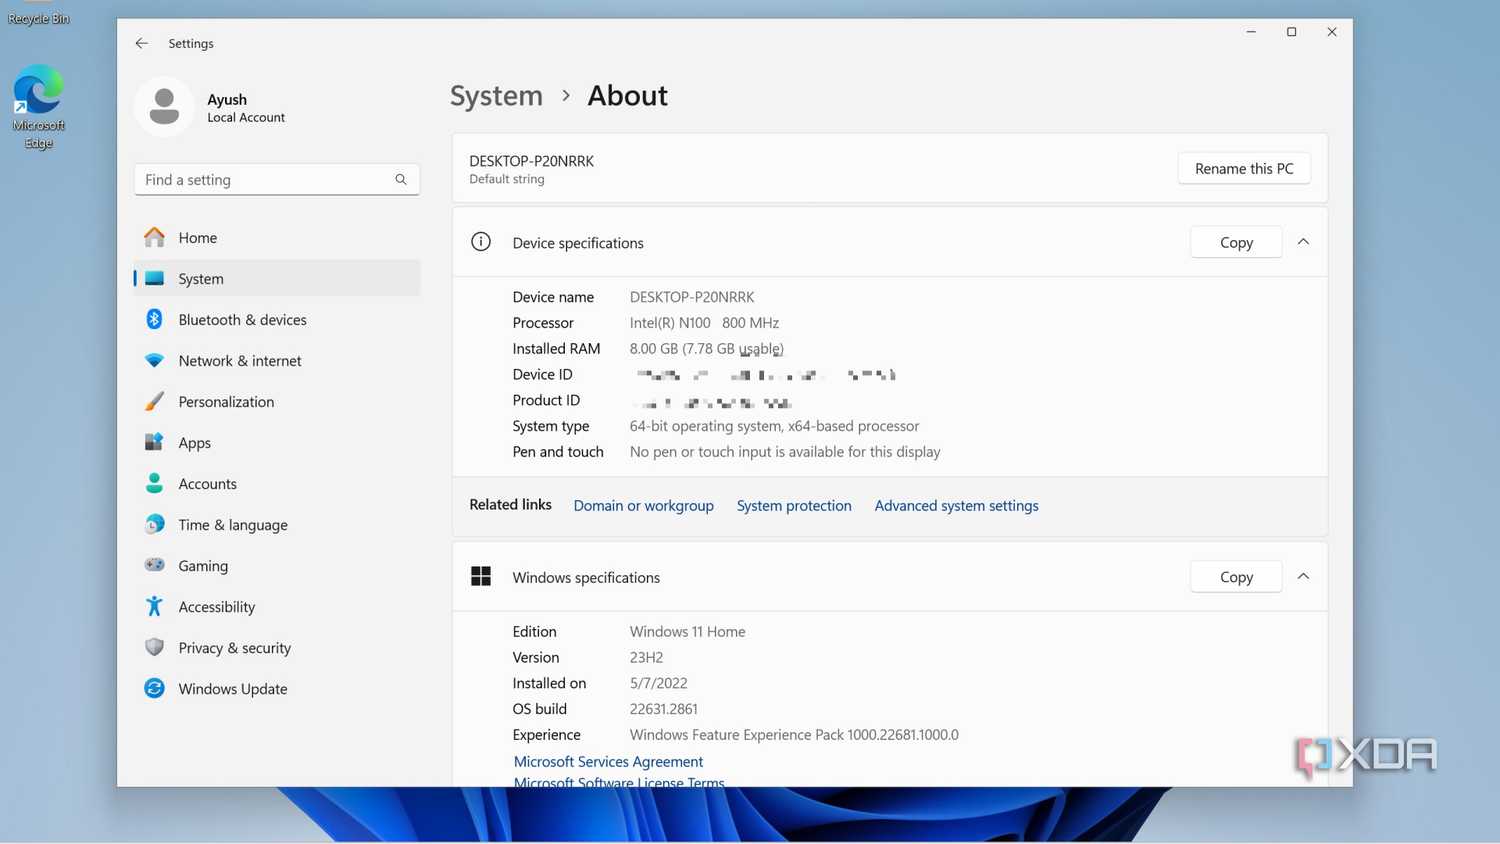Image resolution: width=1500 pixels, height=844 pixels.
Task: Close the Settings window
Action: click(1332, 32)
